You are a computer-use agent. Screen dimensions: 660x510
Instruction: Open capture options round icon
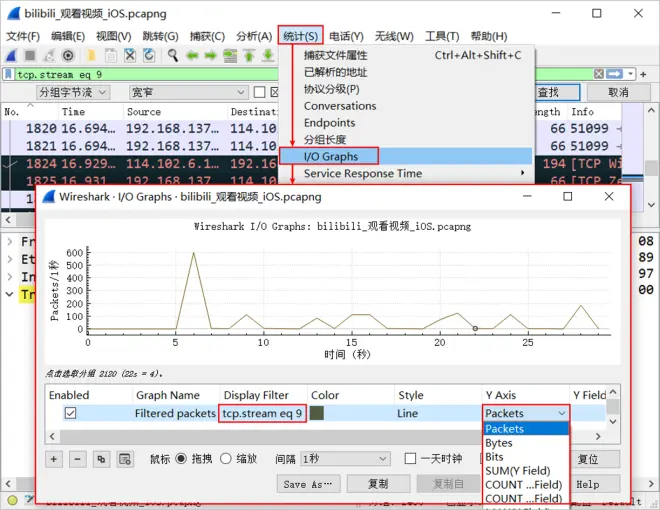(x=68, y=56)
